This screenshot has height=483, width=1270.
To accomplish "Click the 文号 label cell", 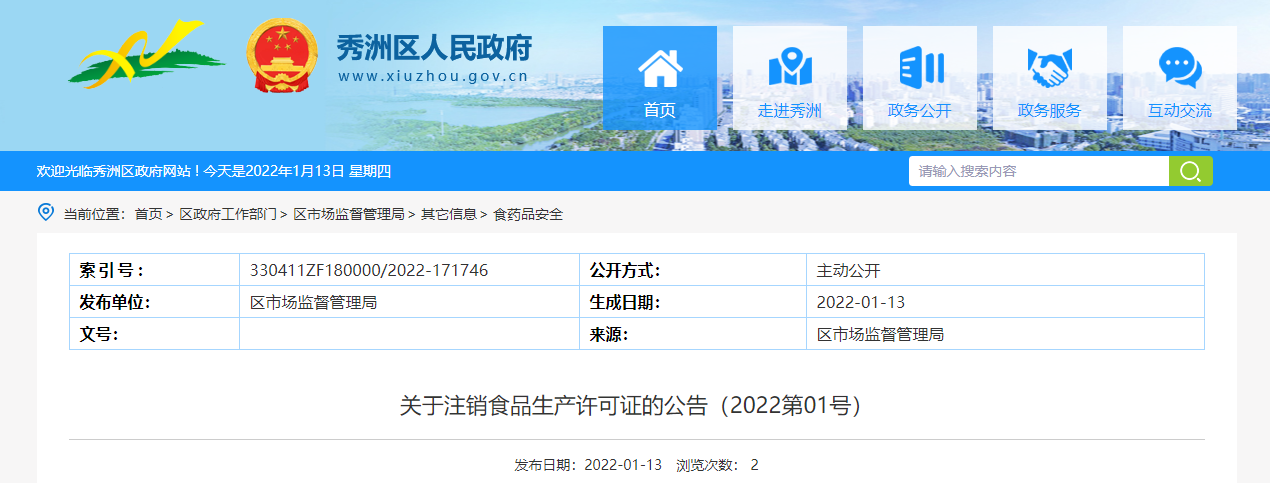I will tap(154, 334).
